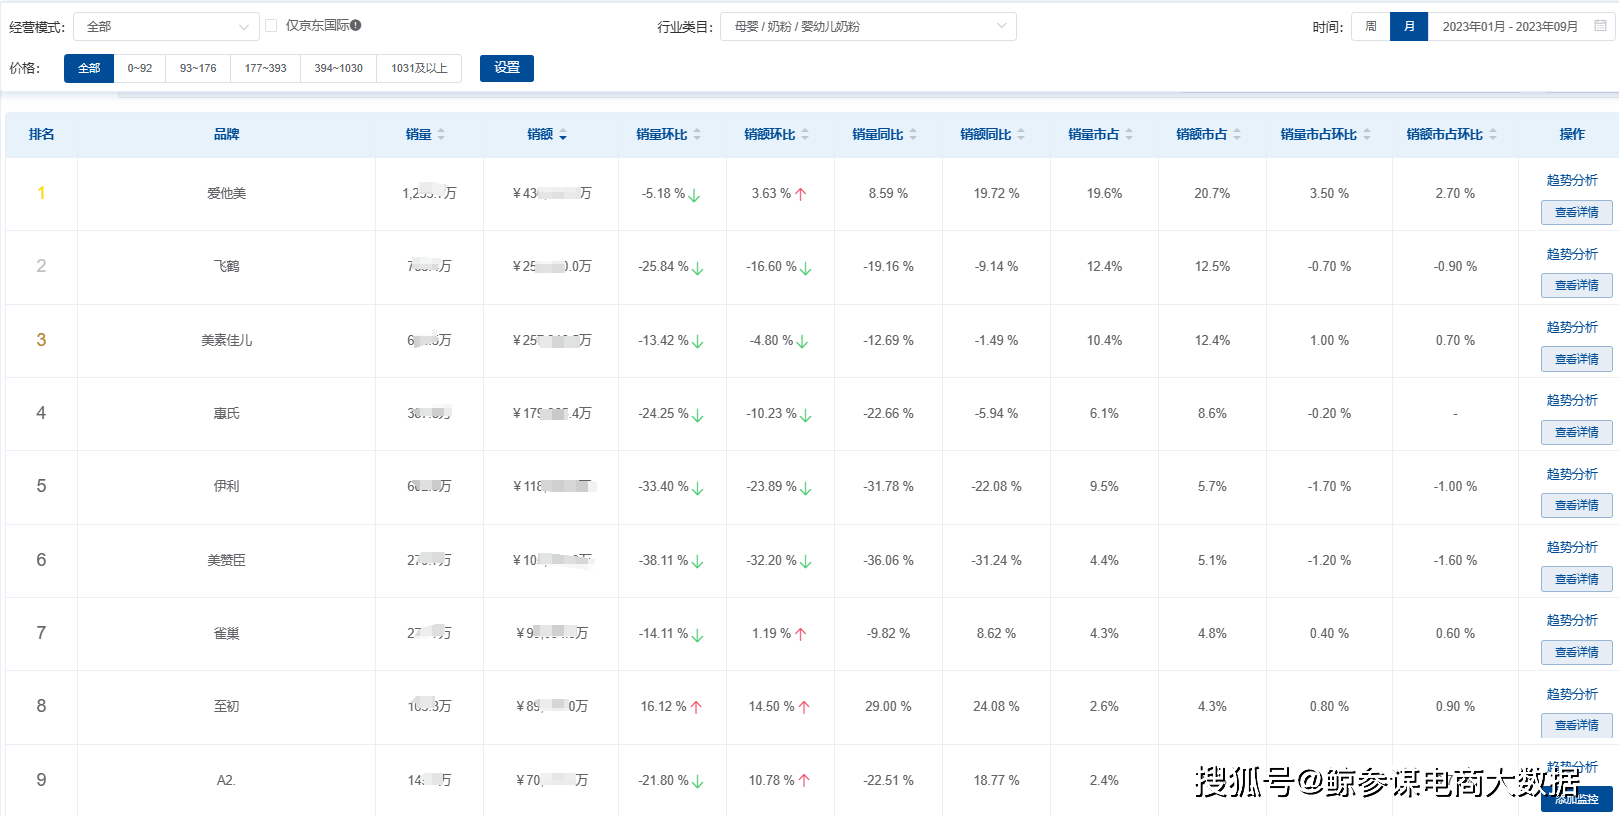Select the 177~393 price range
Image resolution: width=1619 pixels, height=816 pixels.
tap(266, 68)
